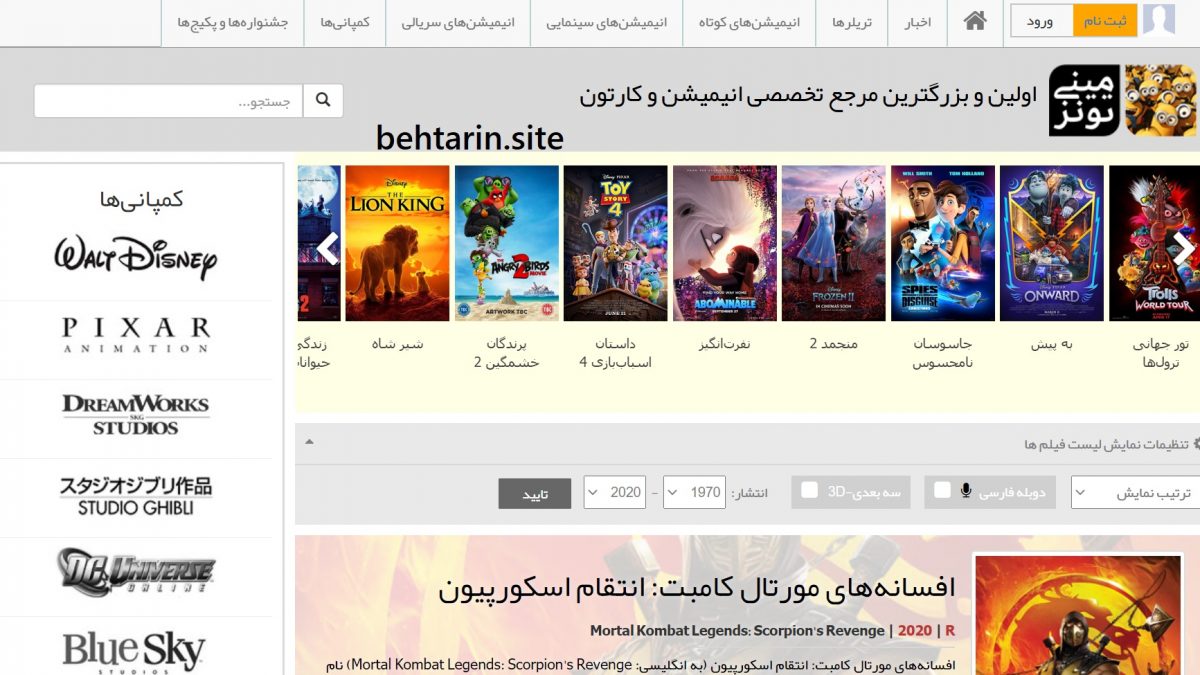The width and height of the screenshot is (1200, 675).
Task: Open the 1970 start year dropdown
Action: (693, 492)
